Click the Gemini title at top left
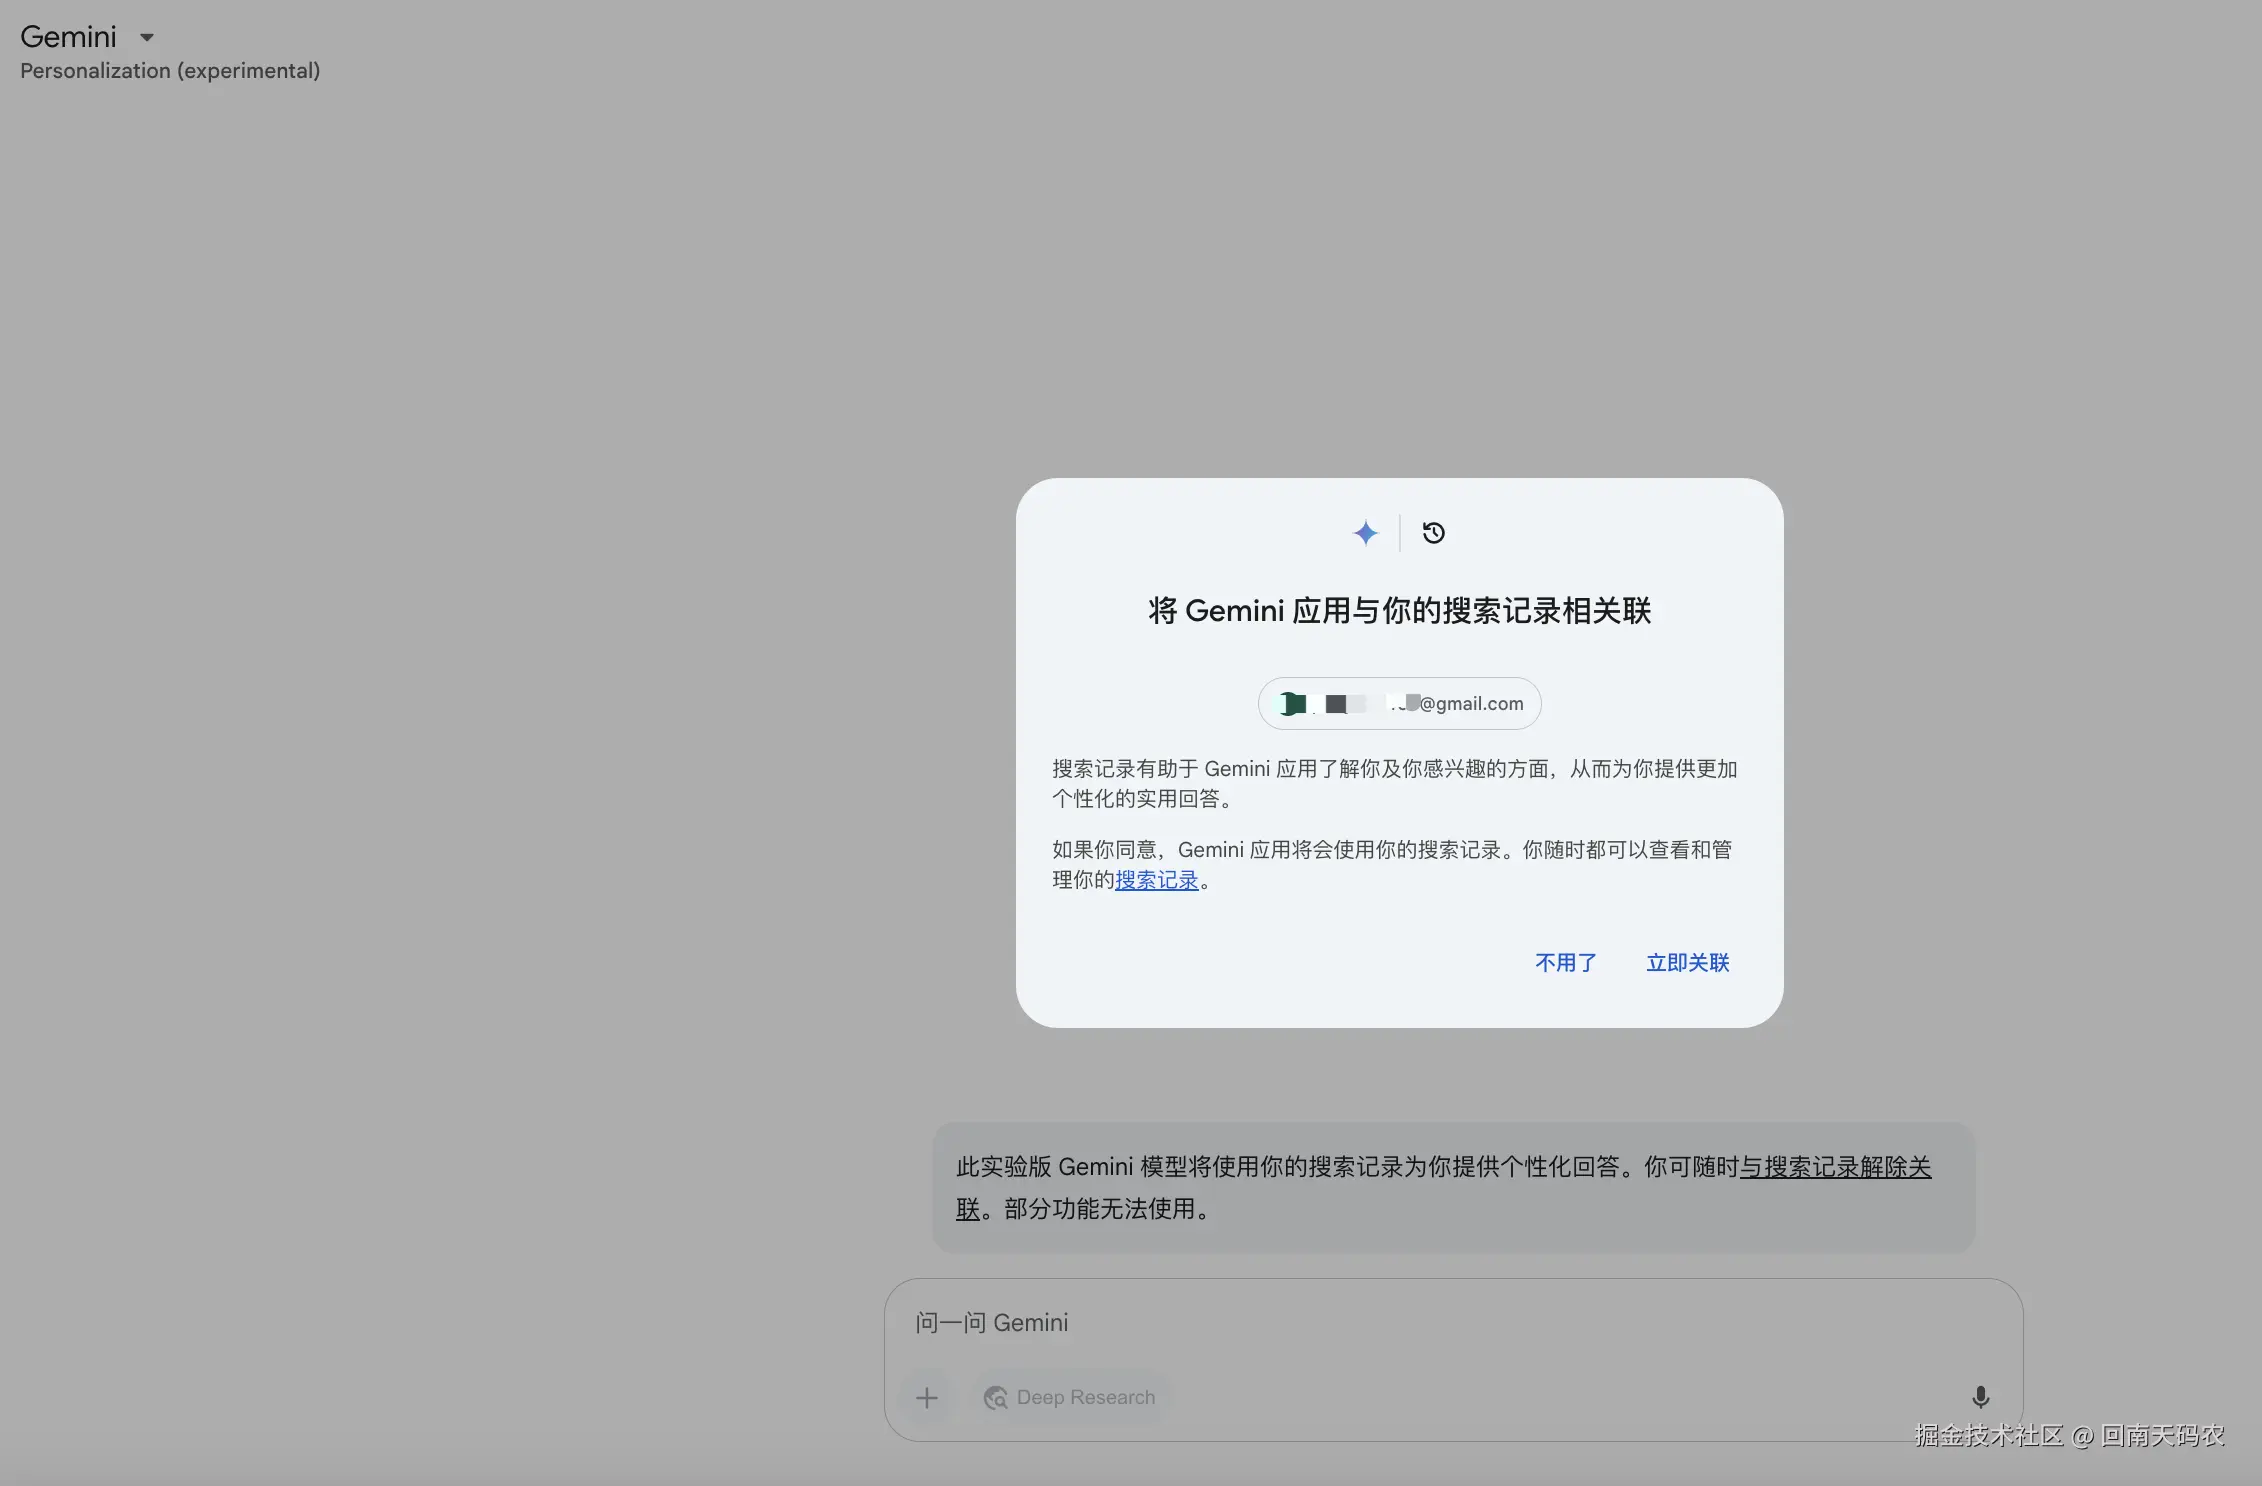 pos(68,37)
